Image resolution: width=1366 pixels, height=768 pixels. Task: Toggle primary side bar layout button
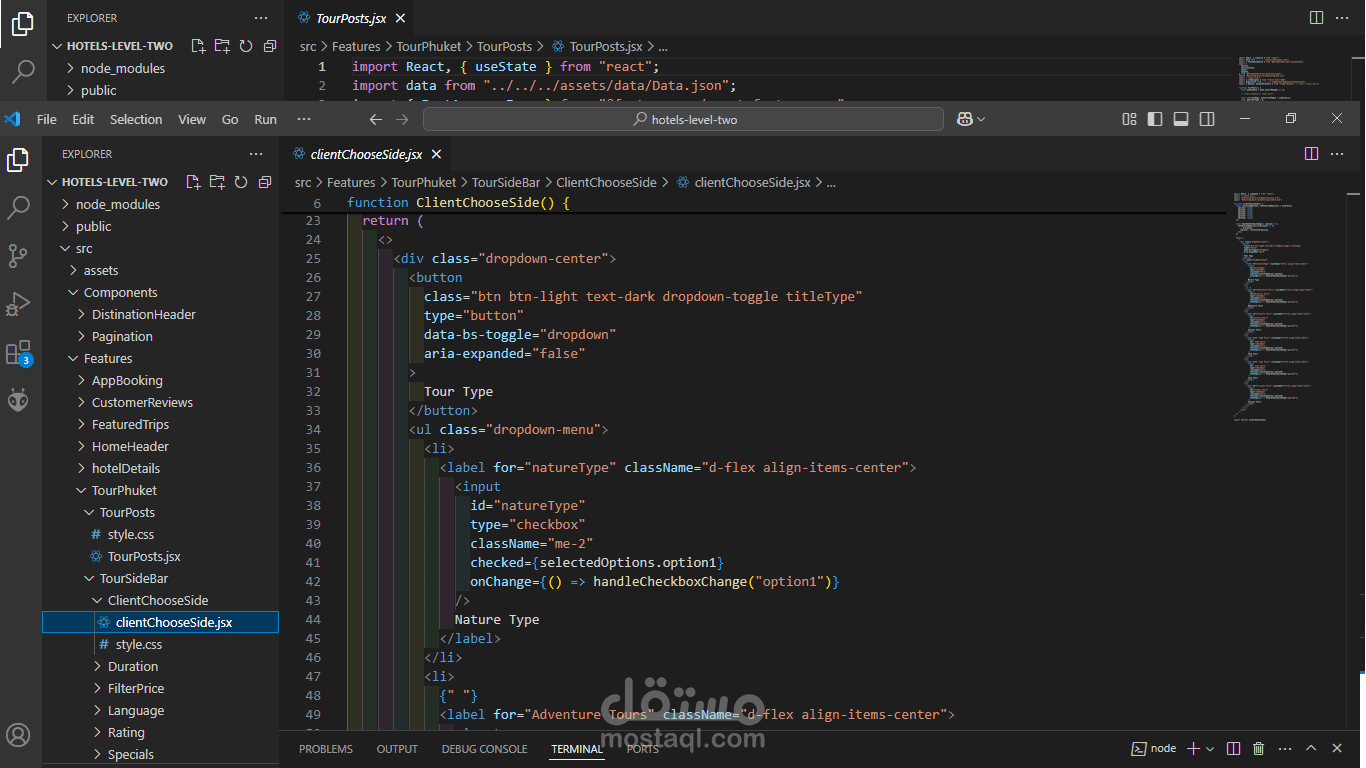[x=1155, y=119]
